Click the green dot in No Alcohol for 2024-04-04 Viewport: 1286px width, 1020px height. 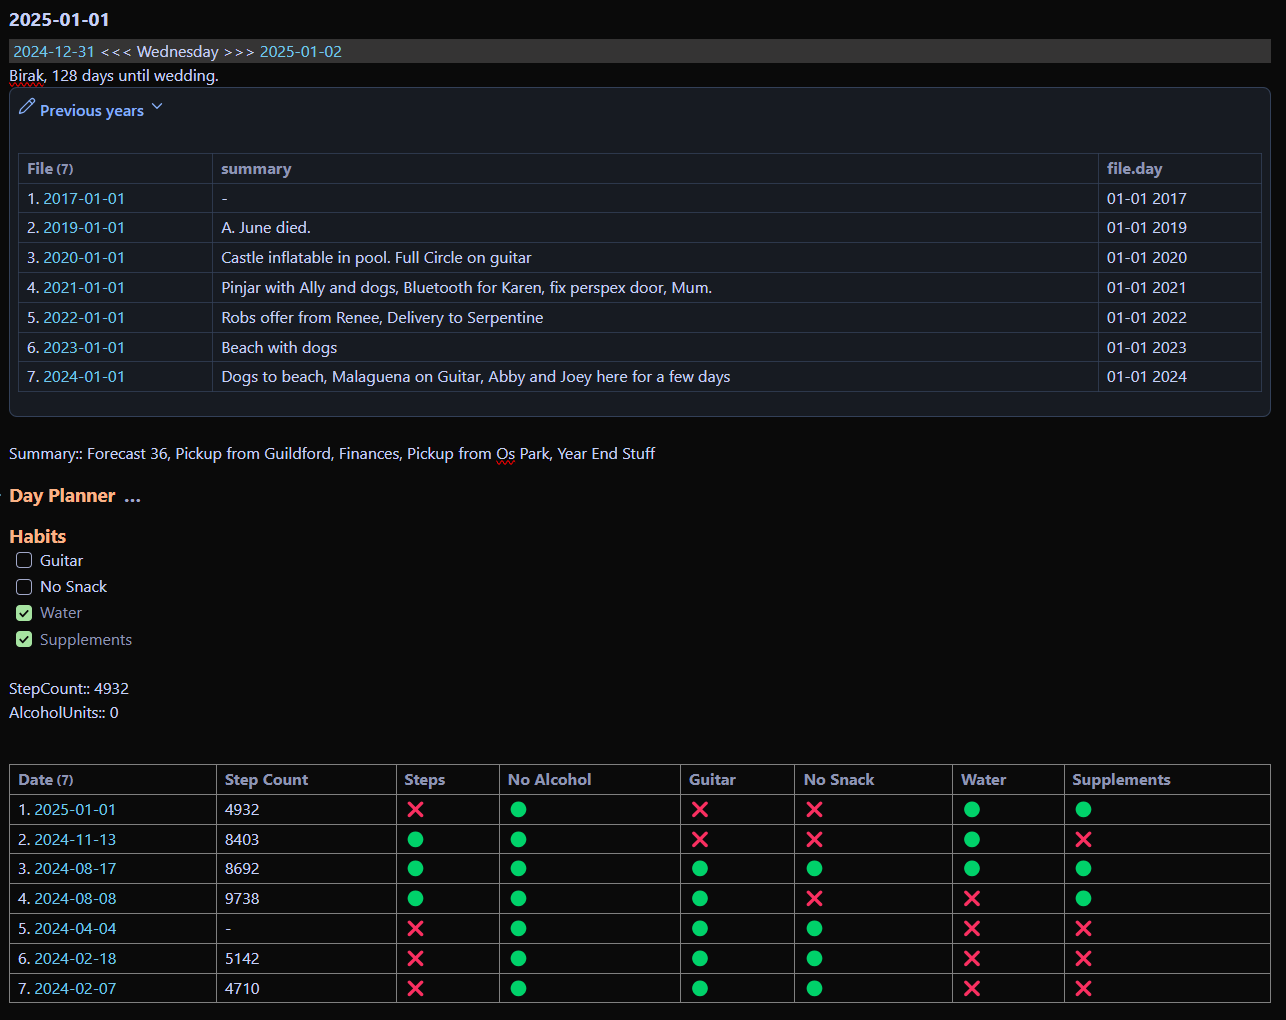[518, 928]
